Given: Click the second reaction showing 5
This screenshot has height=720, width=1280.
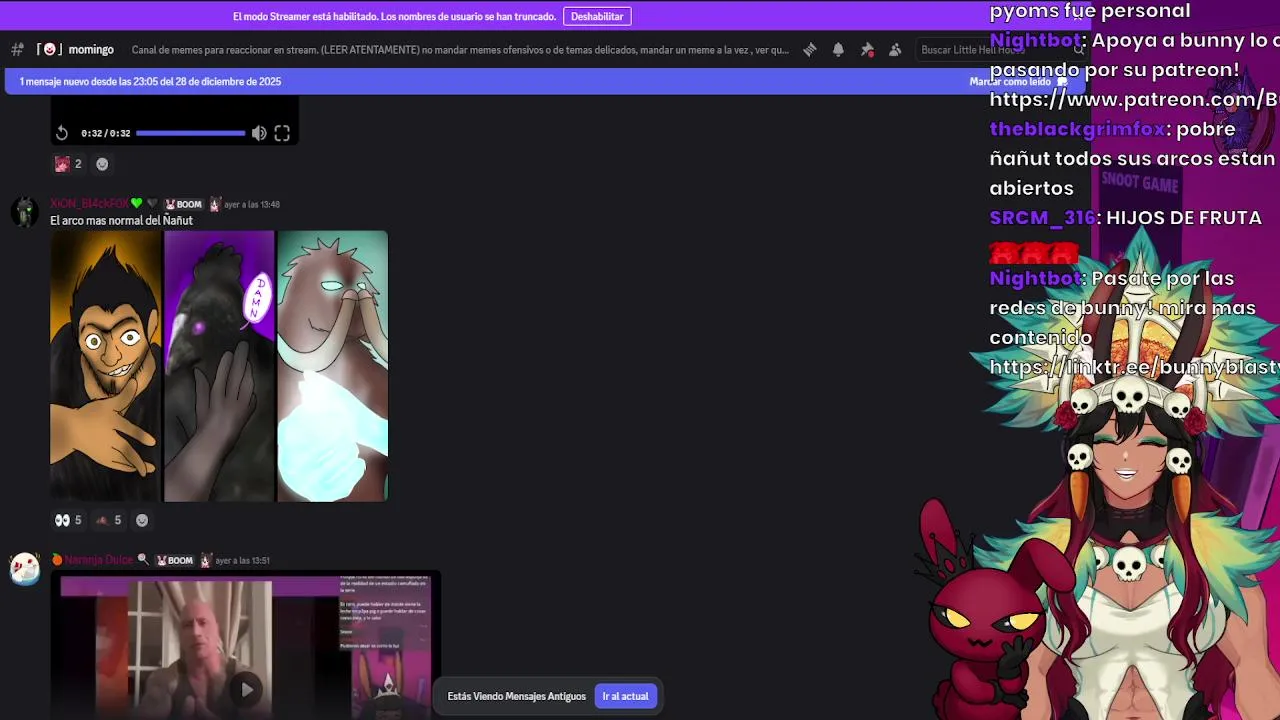Looking at the screenshot, I should 108,520.
